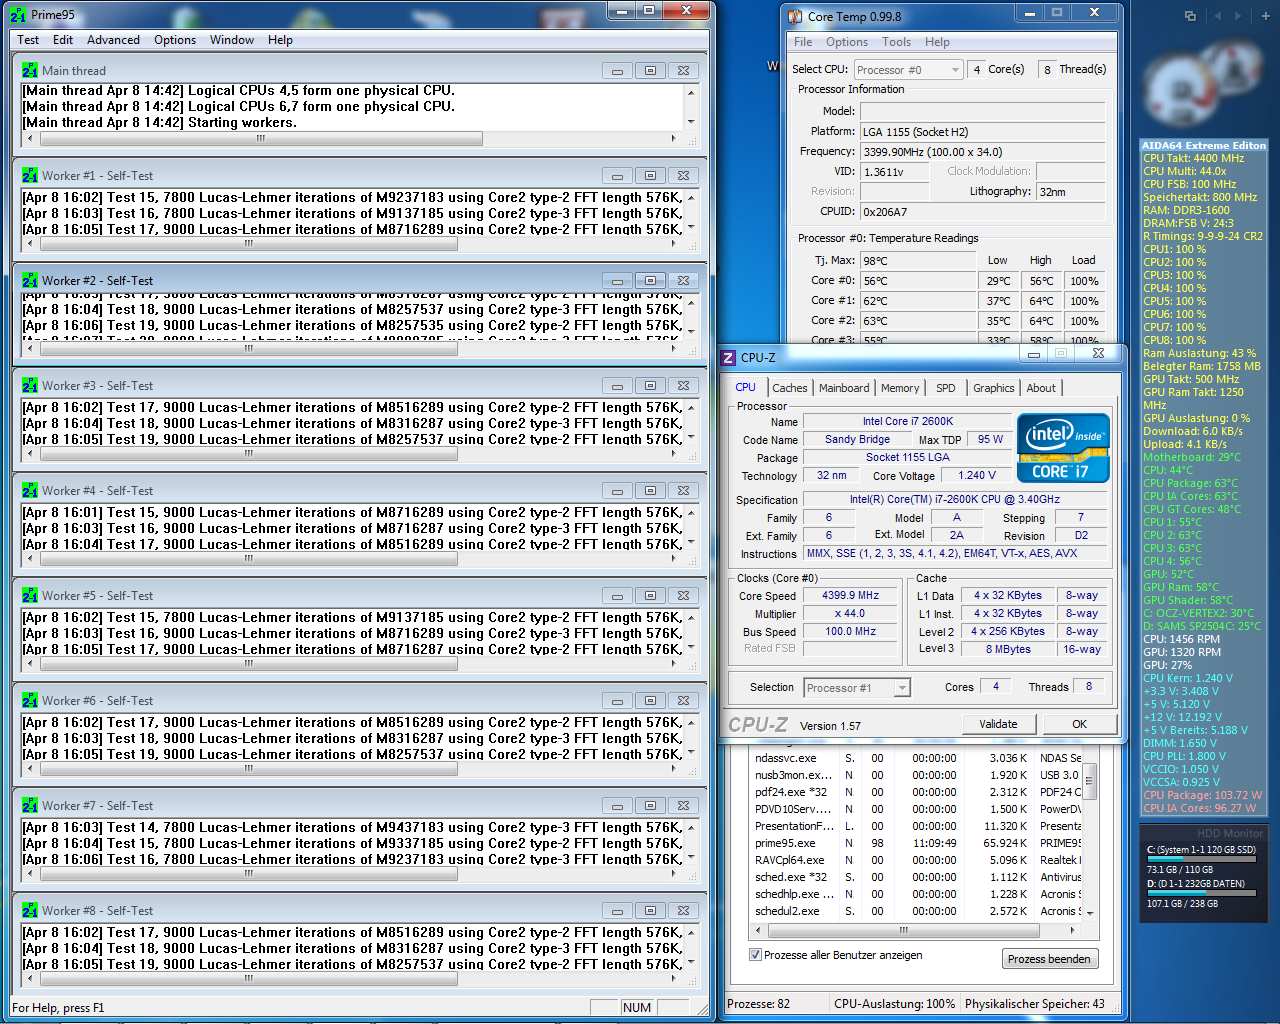The image size is (1280, 1024).
Task: Click the gadget bar plus icon
Action: tap(1264, 16)
